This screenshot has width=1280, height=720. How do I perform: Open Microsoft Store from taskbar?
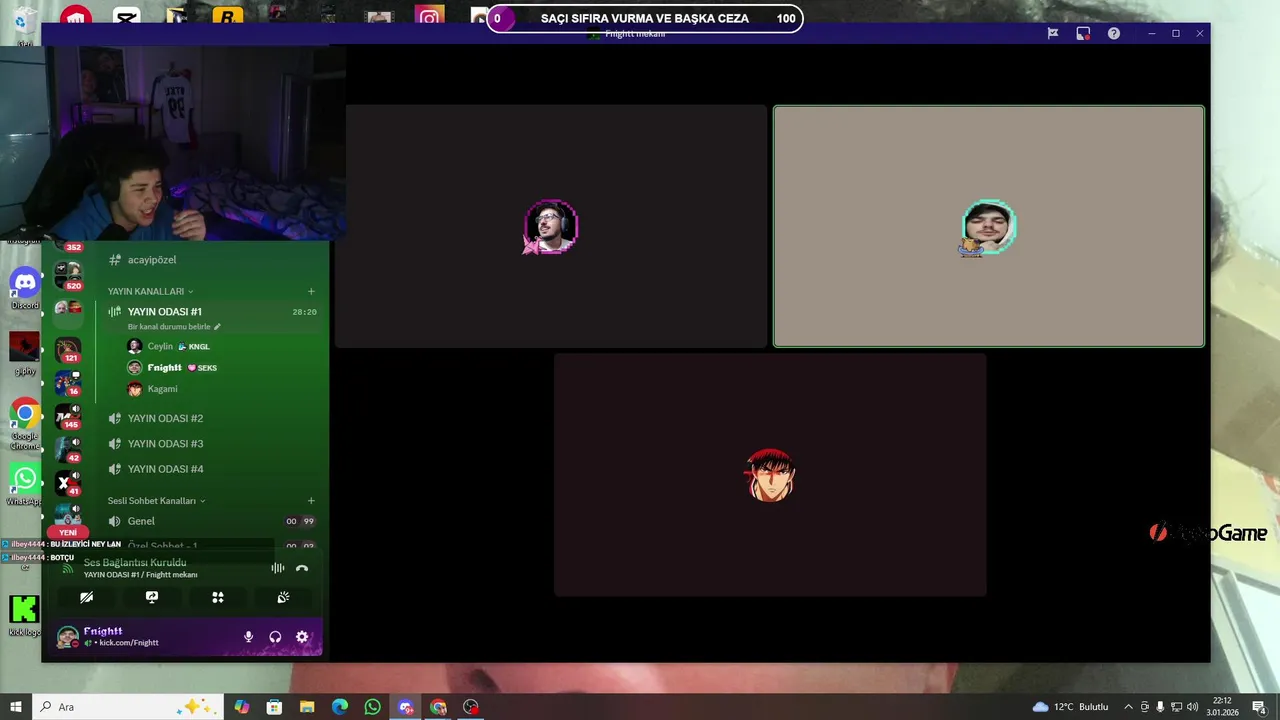(x=274, y=707)
